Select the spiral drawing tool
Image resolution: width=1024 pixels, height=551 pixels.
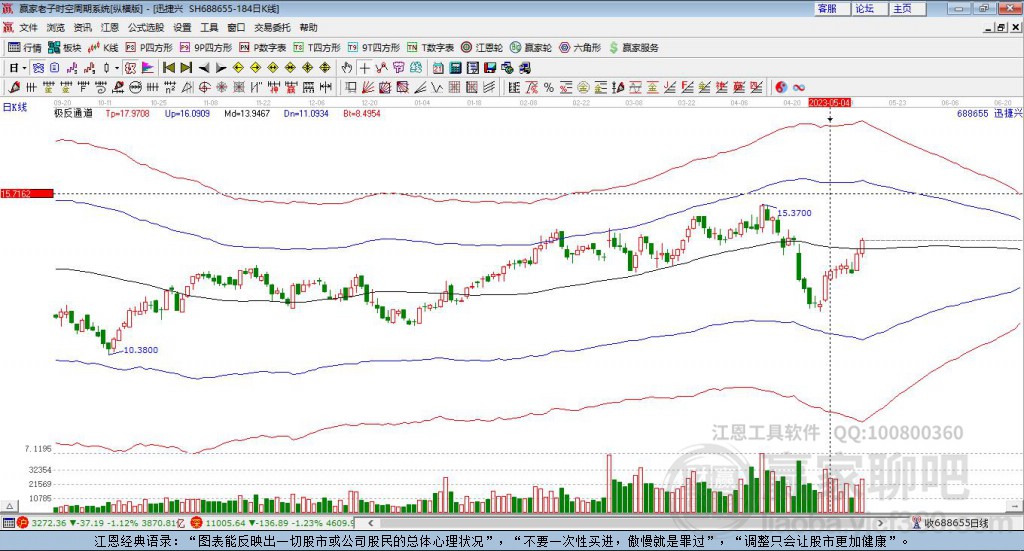[101, 87]
